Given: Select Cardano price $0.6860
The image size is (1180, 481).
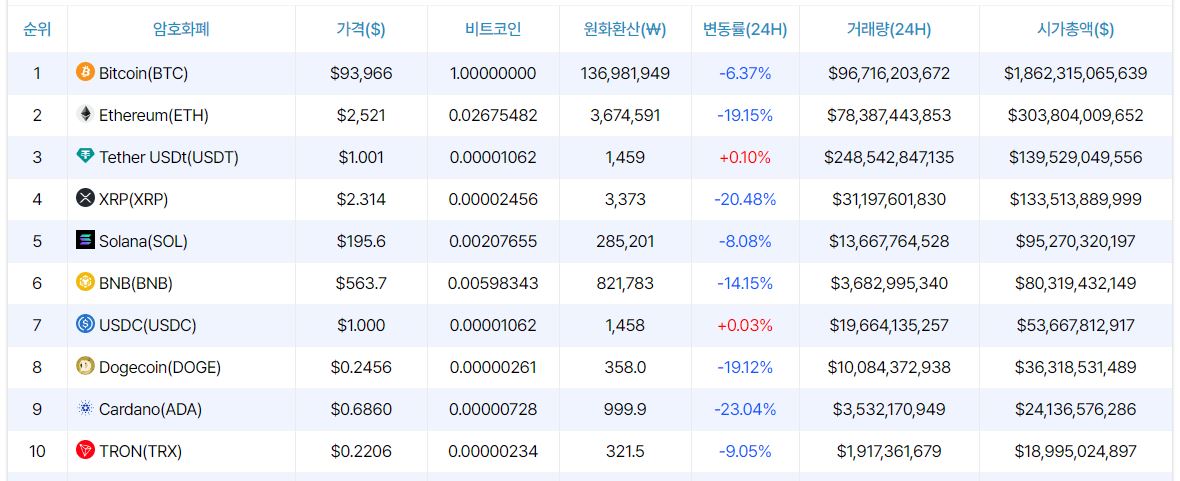Looking at the screenshot, I should pyautogui.click(x=361, y=410).
